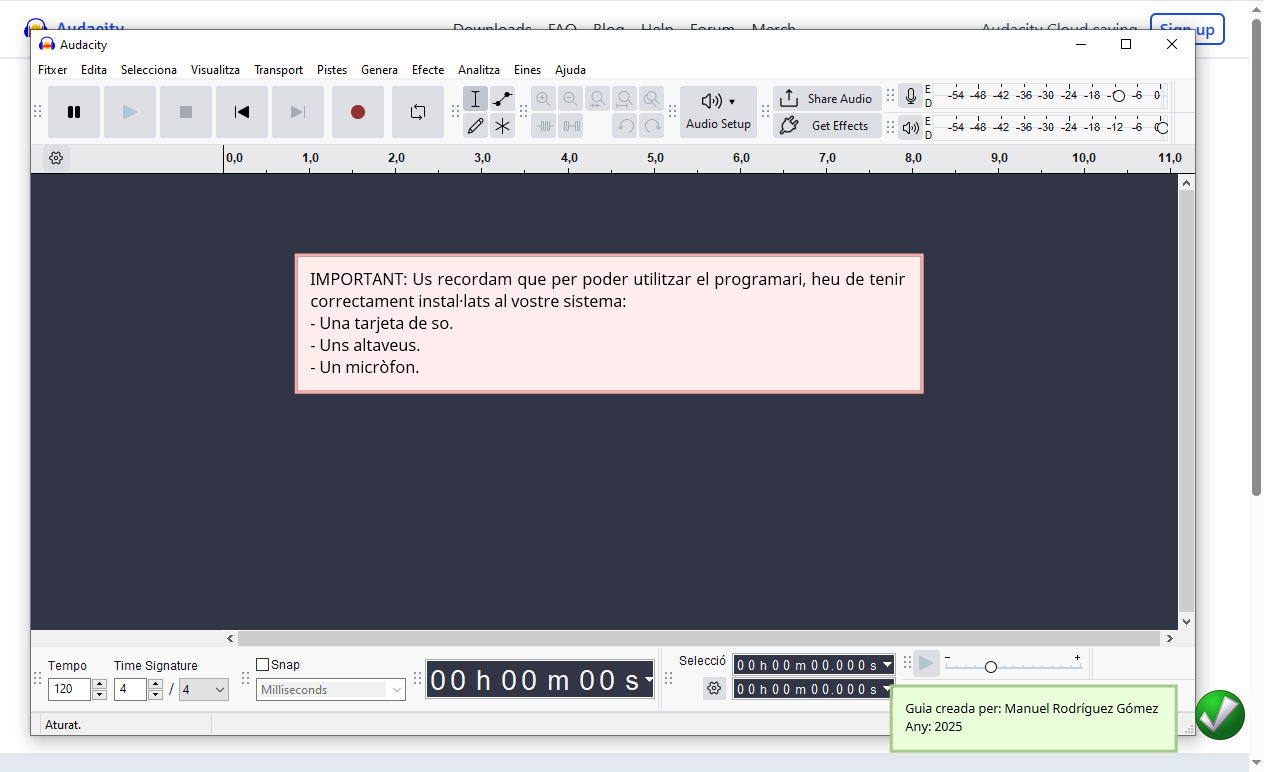The width and height of the screenshot is (1264, 772).
Task: Click the Undo arrow
Action: click(x=625, y=126)
